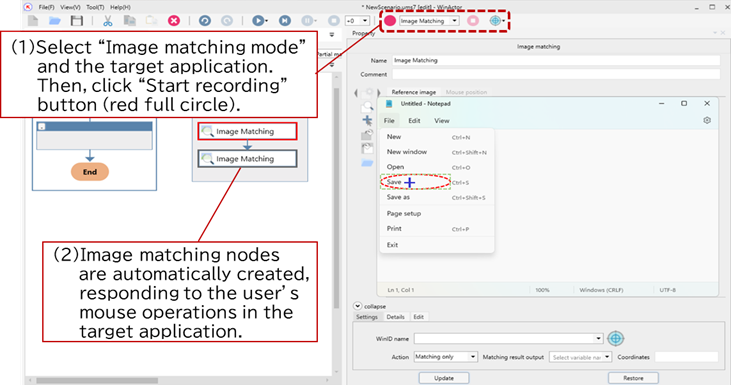
Task: Collapse the section with the collapse chevron
Action: (x=358, y=306)
